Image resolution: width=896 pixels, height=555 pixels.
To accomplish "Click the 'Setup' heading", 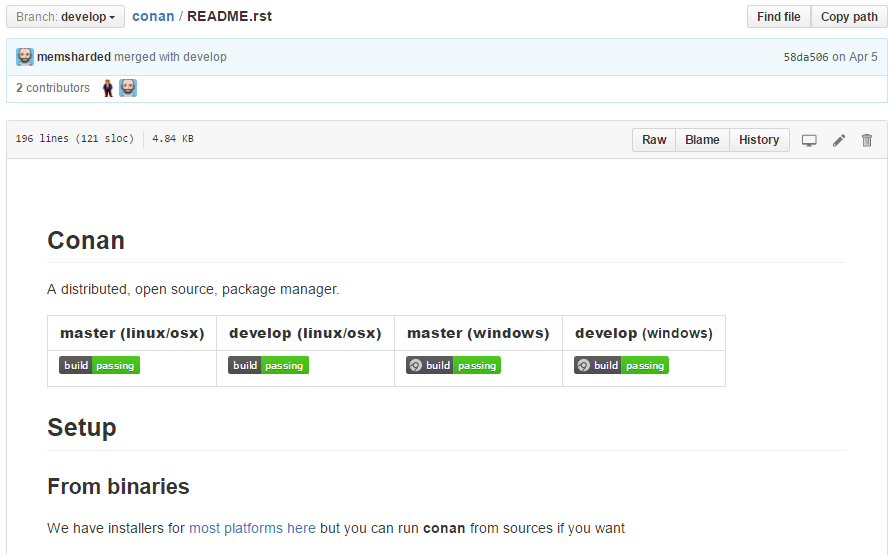I will 82,428.
